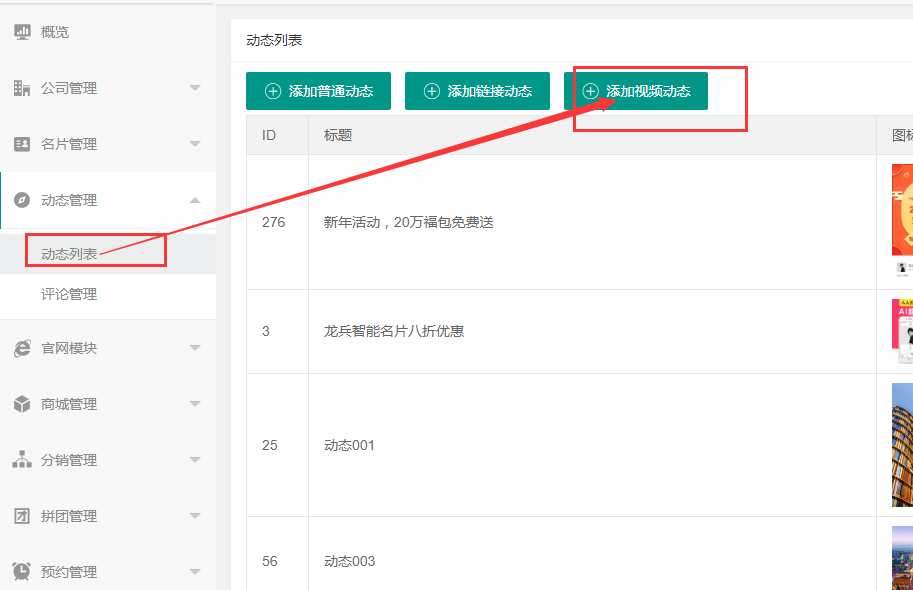Open the 动态列表 submenu item
This screenshot has height=590, width=913.
69,254
